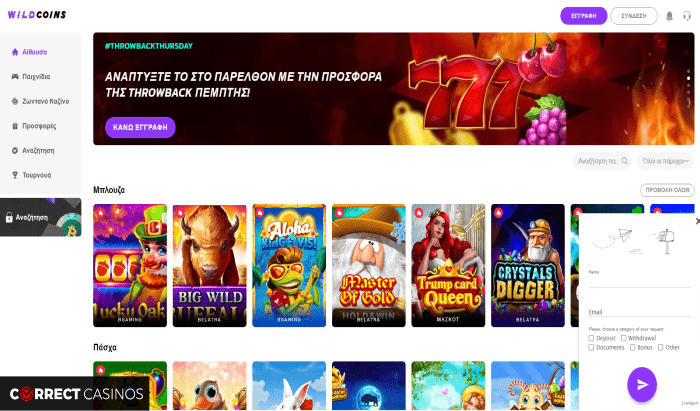Open headset support icon in header
The image size is (700, 411).
(687, 16)
